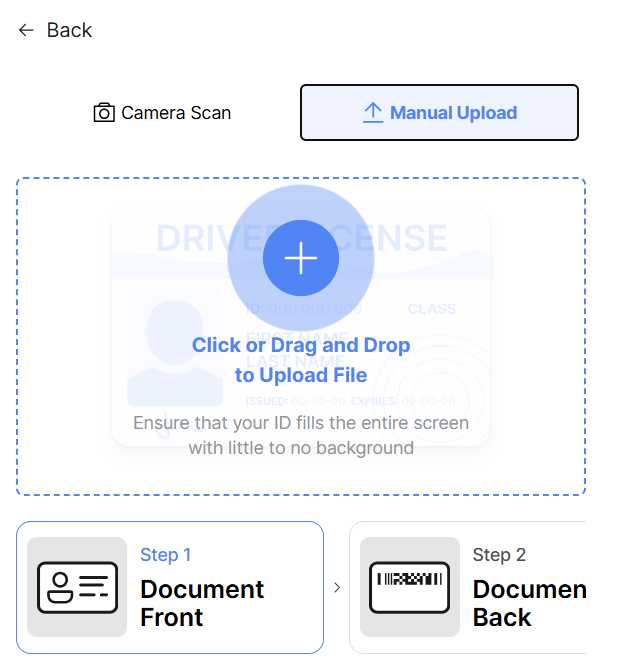This screenshot has height=671, width=624.
Task: Click the barcode card icon in Step 2
Action: (410, 587)
